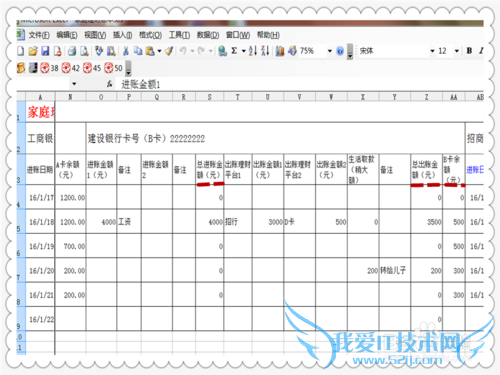Image resolution: width=500 pixels, height=375 pixels.
Task: Expand the redo history dropdown arrow
Action: tap(211, 51)
